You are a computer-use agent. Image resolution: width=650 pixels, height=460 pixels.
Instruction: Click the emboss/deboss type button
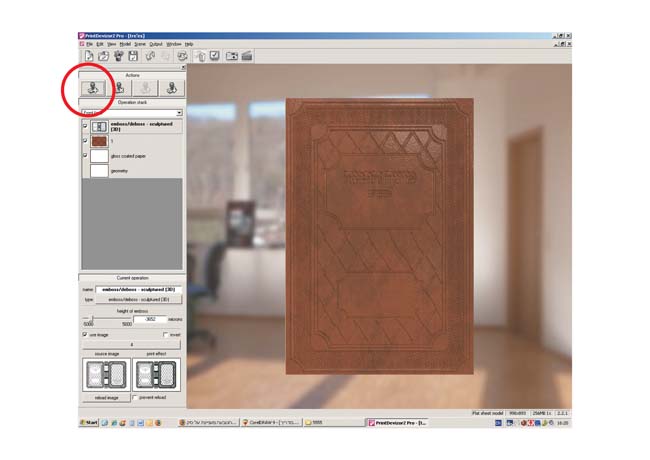click(x=138, y=299)
